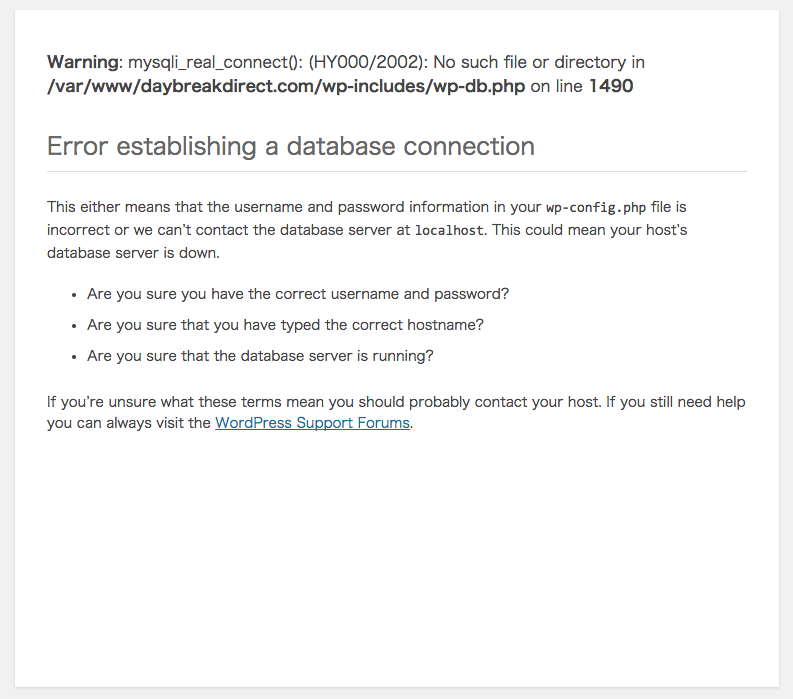Click 'Are you sure that the database server is running?'

coord(260,356)
